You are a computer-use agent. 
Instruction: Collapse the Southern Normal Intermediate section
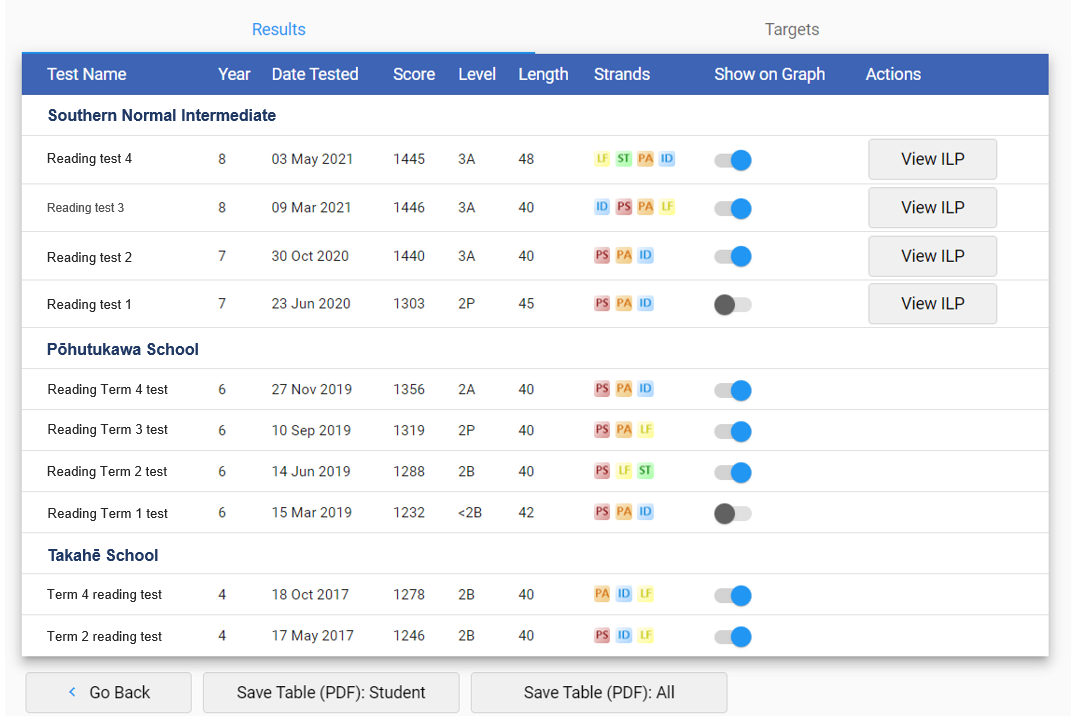pos(161,115)
